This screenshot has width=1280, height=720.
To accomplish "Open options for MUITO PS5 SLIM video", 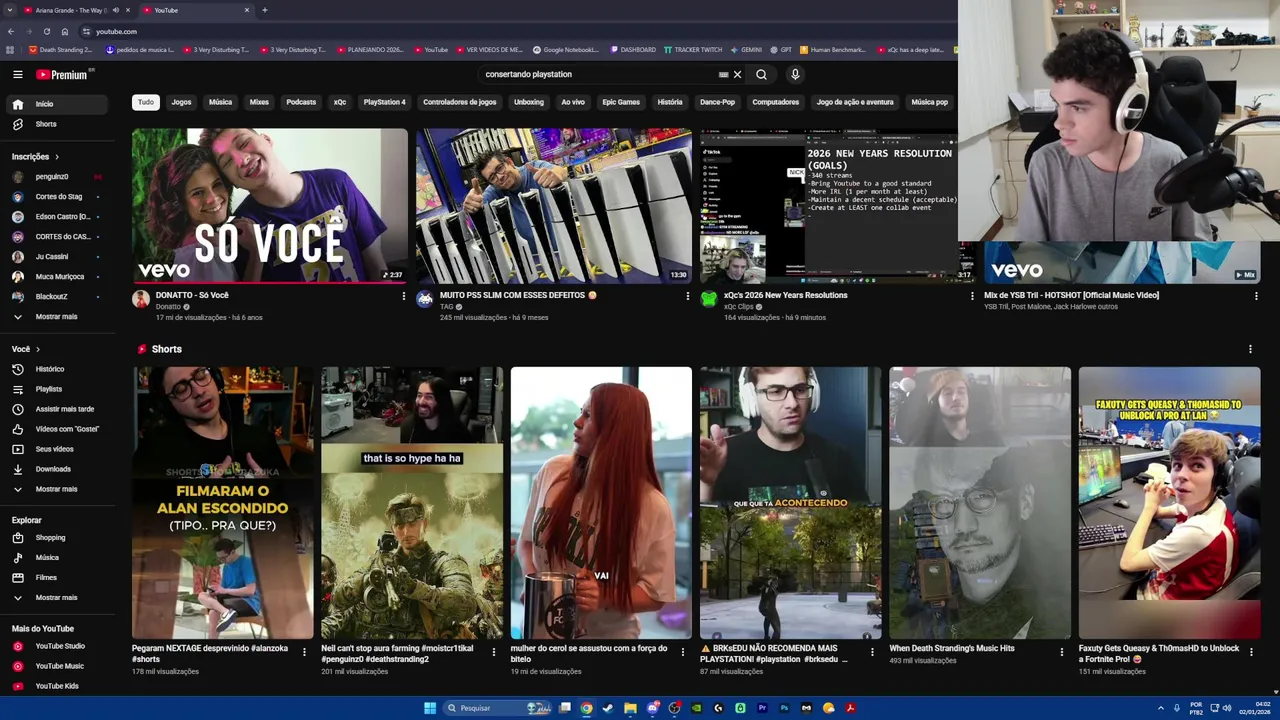I will (687, 296).
